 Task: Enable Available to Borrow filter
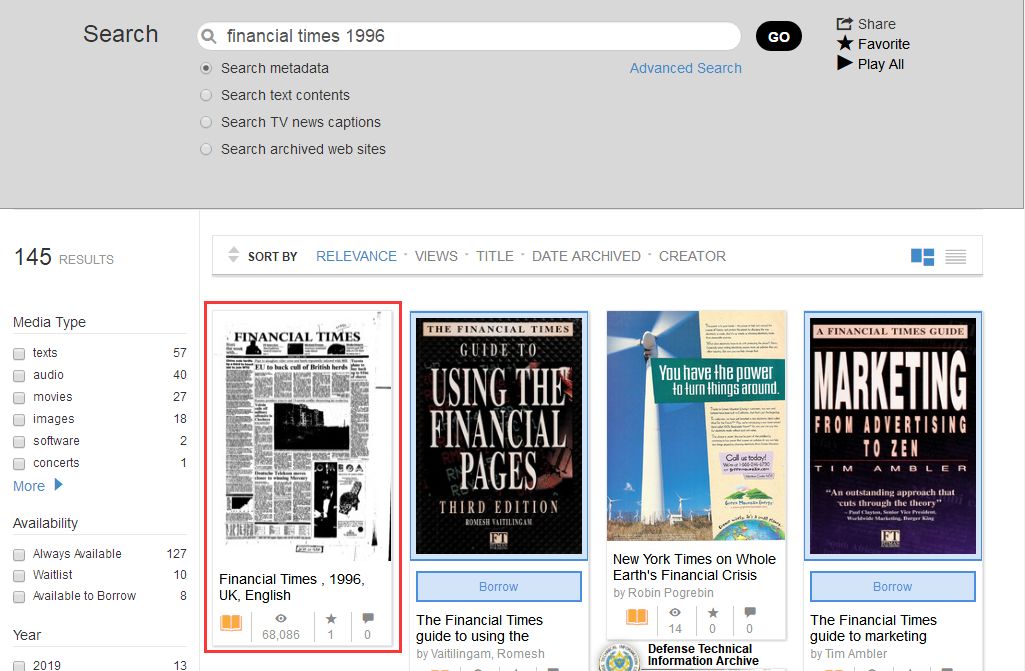coord(19,597)
